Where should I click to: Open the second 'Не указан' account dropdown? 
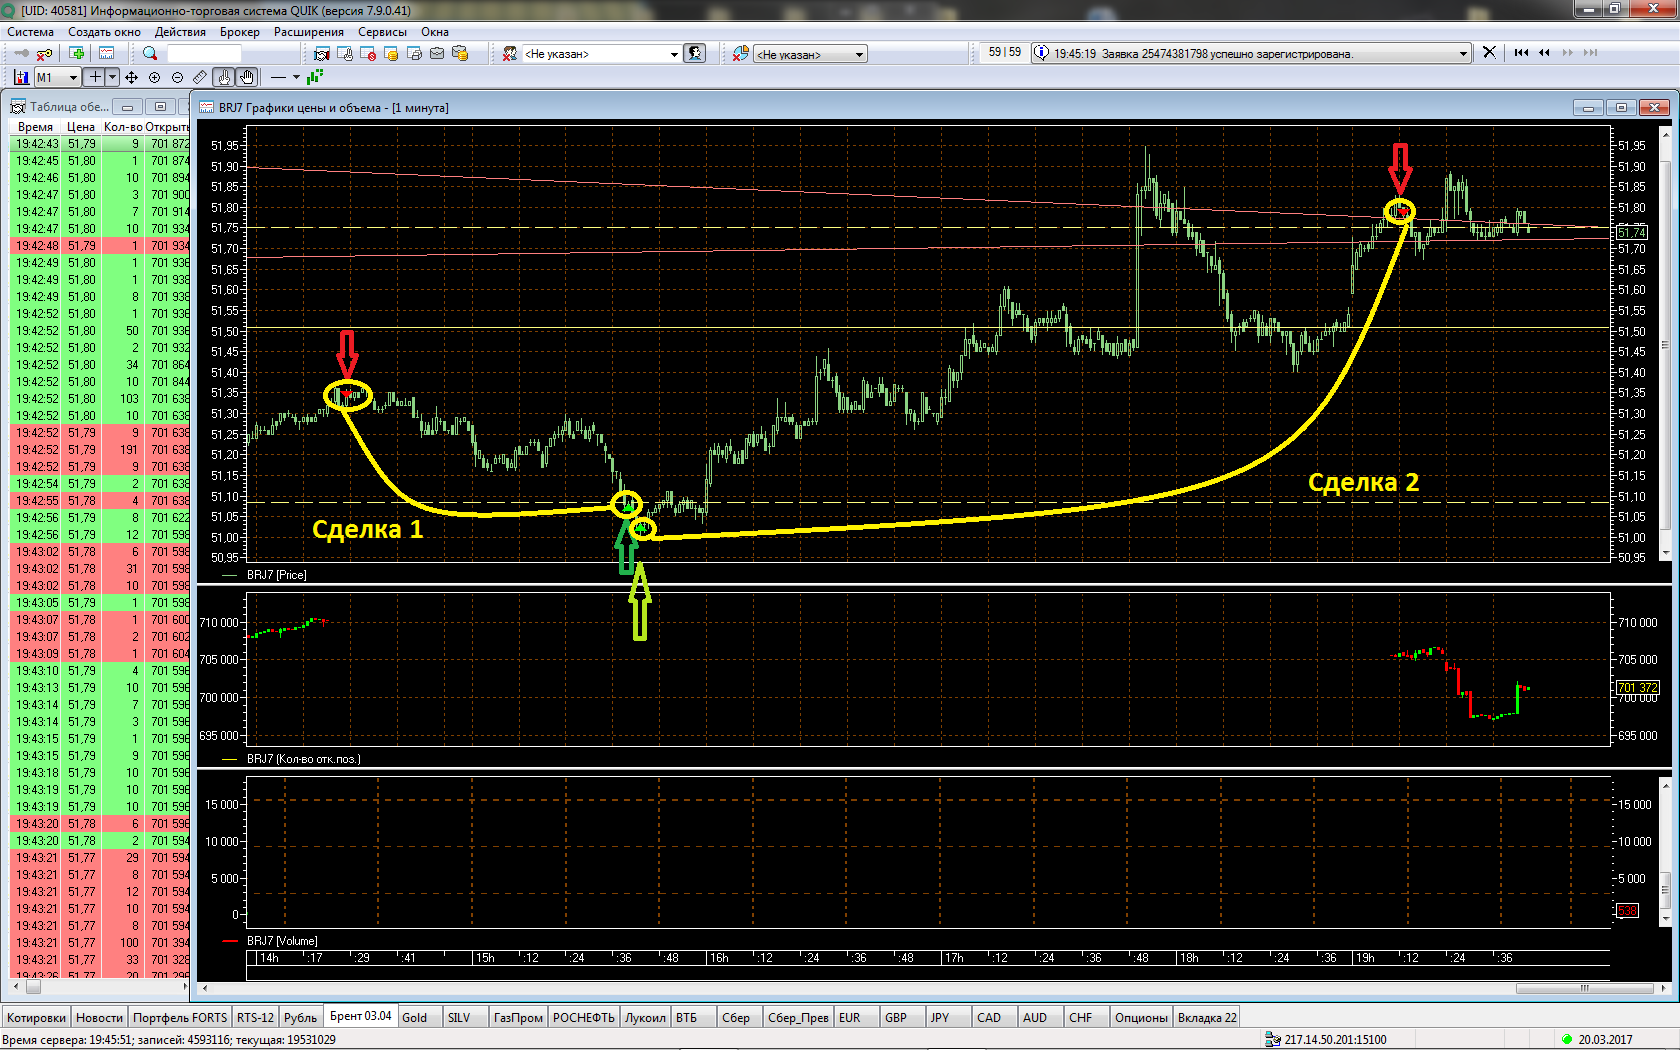pos(811,54)
